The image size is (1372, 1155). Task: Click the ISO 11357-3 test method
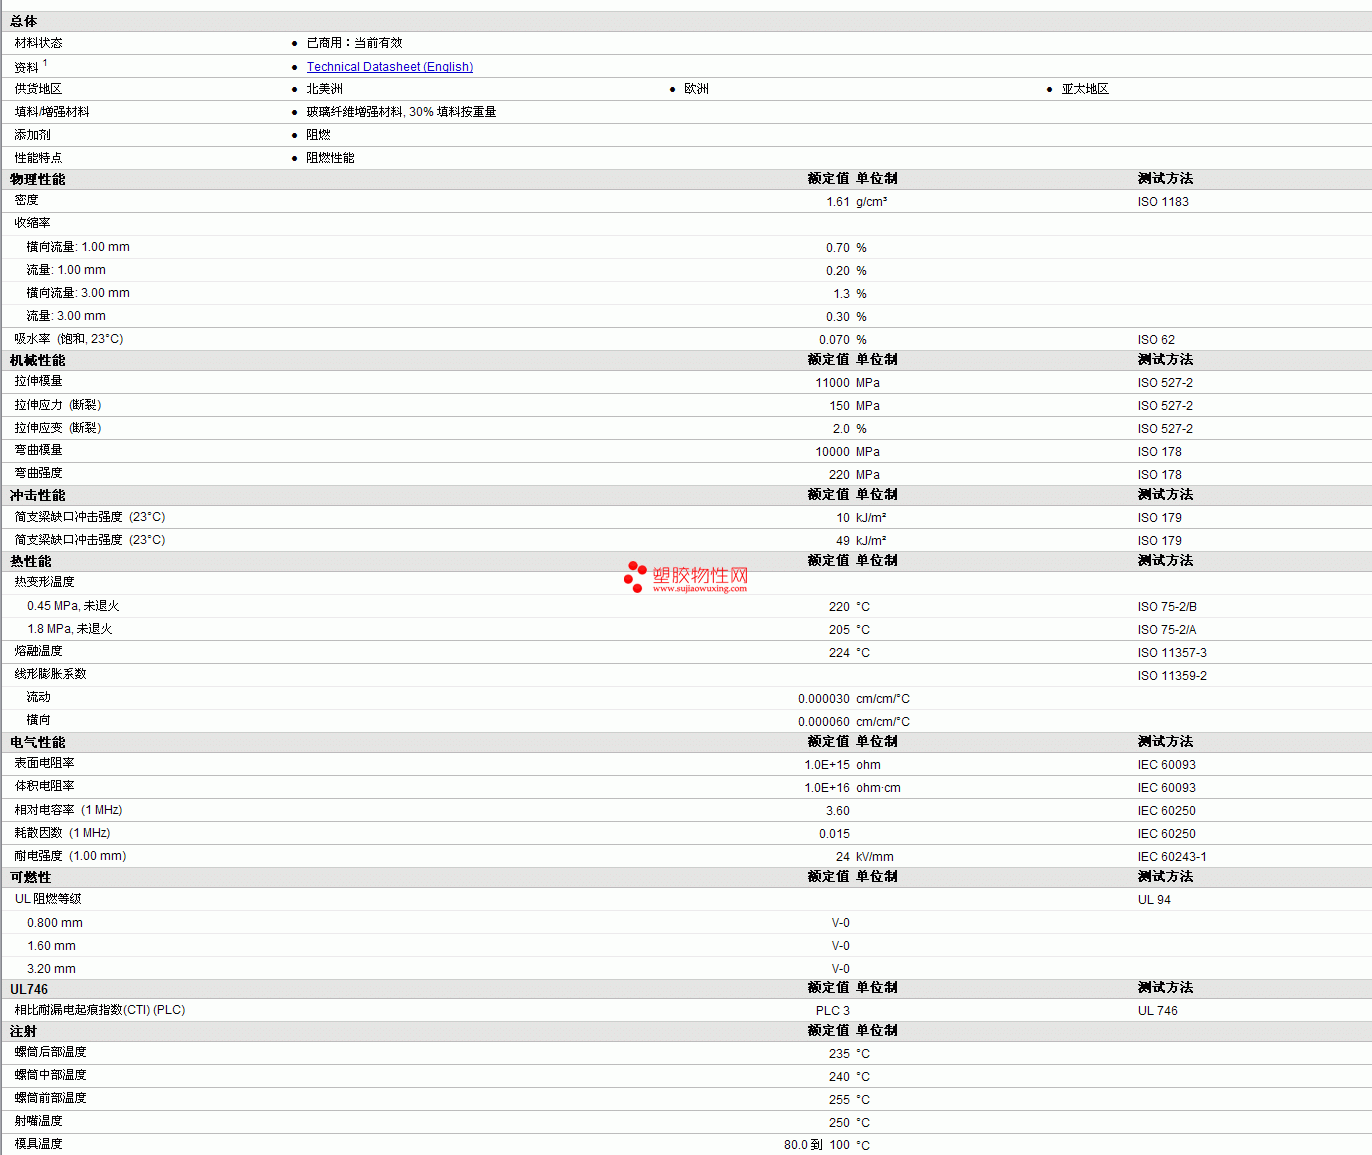1172,653
